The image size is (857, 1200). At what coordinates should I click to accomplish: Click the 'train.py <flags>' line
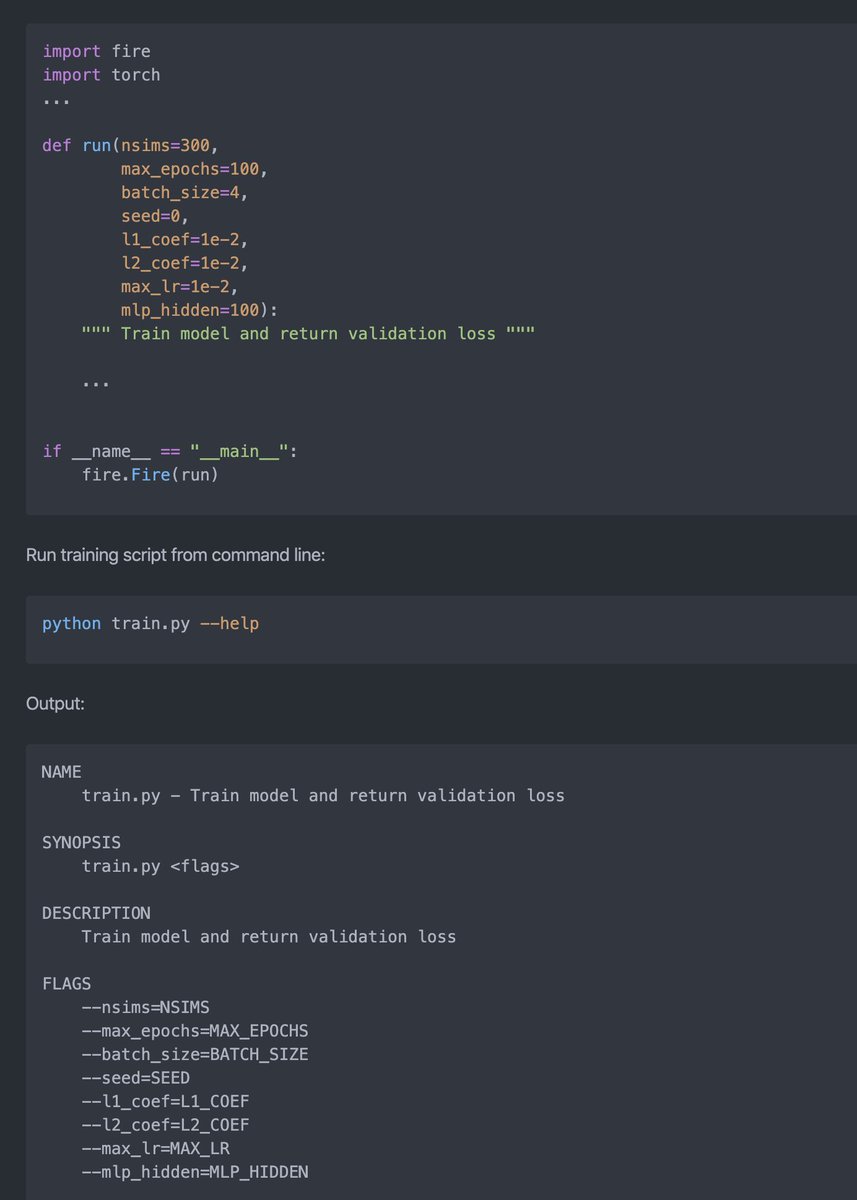tap(160, 866)
